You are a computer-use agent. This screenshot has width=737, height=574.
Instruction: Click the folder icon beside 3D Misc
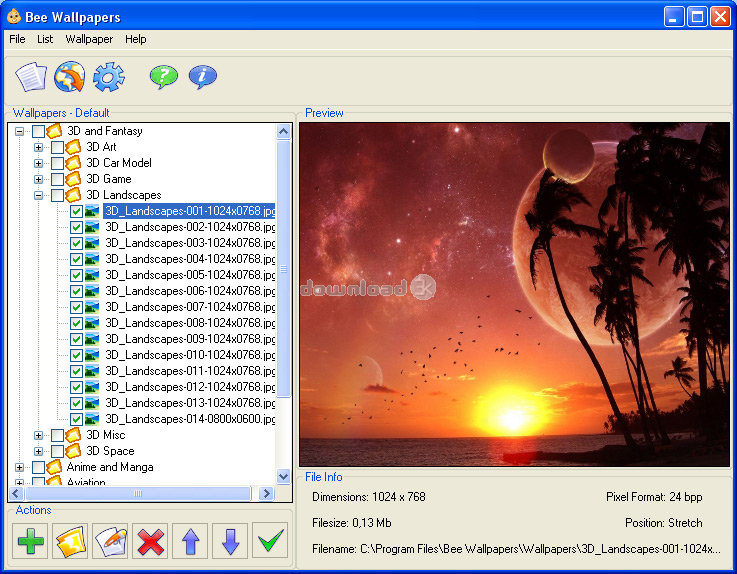pyautogui.click(x=73, y=435)
